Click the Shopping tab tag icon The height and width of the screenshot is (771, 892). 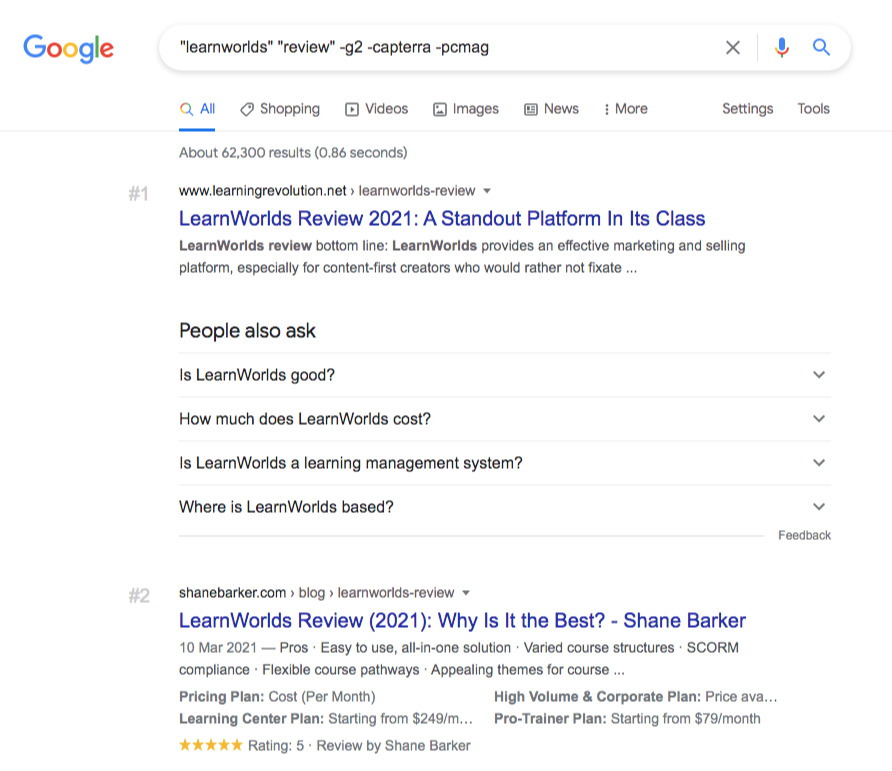246,109
